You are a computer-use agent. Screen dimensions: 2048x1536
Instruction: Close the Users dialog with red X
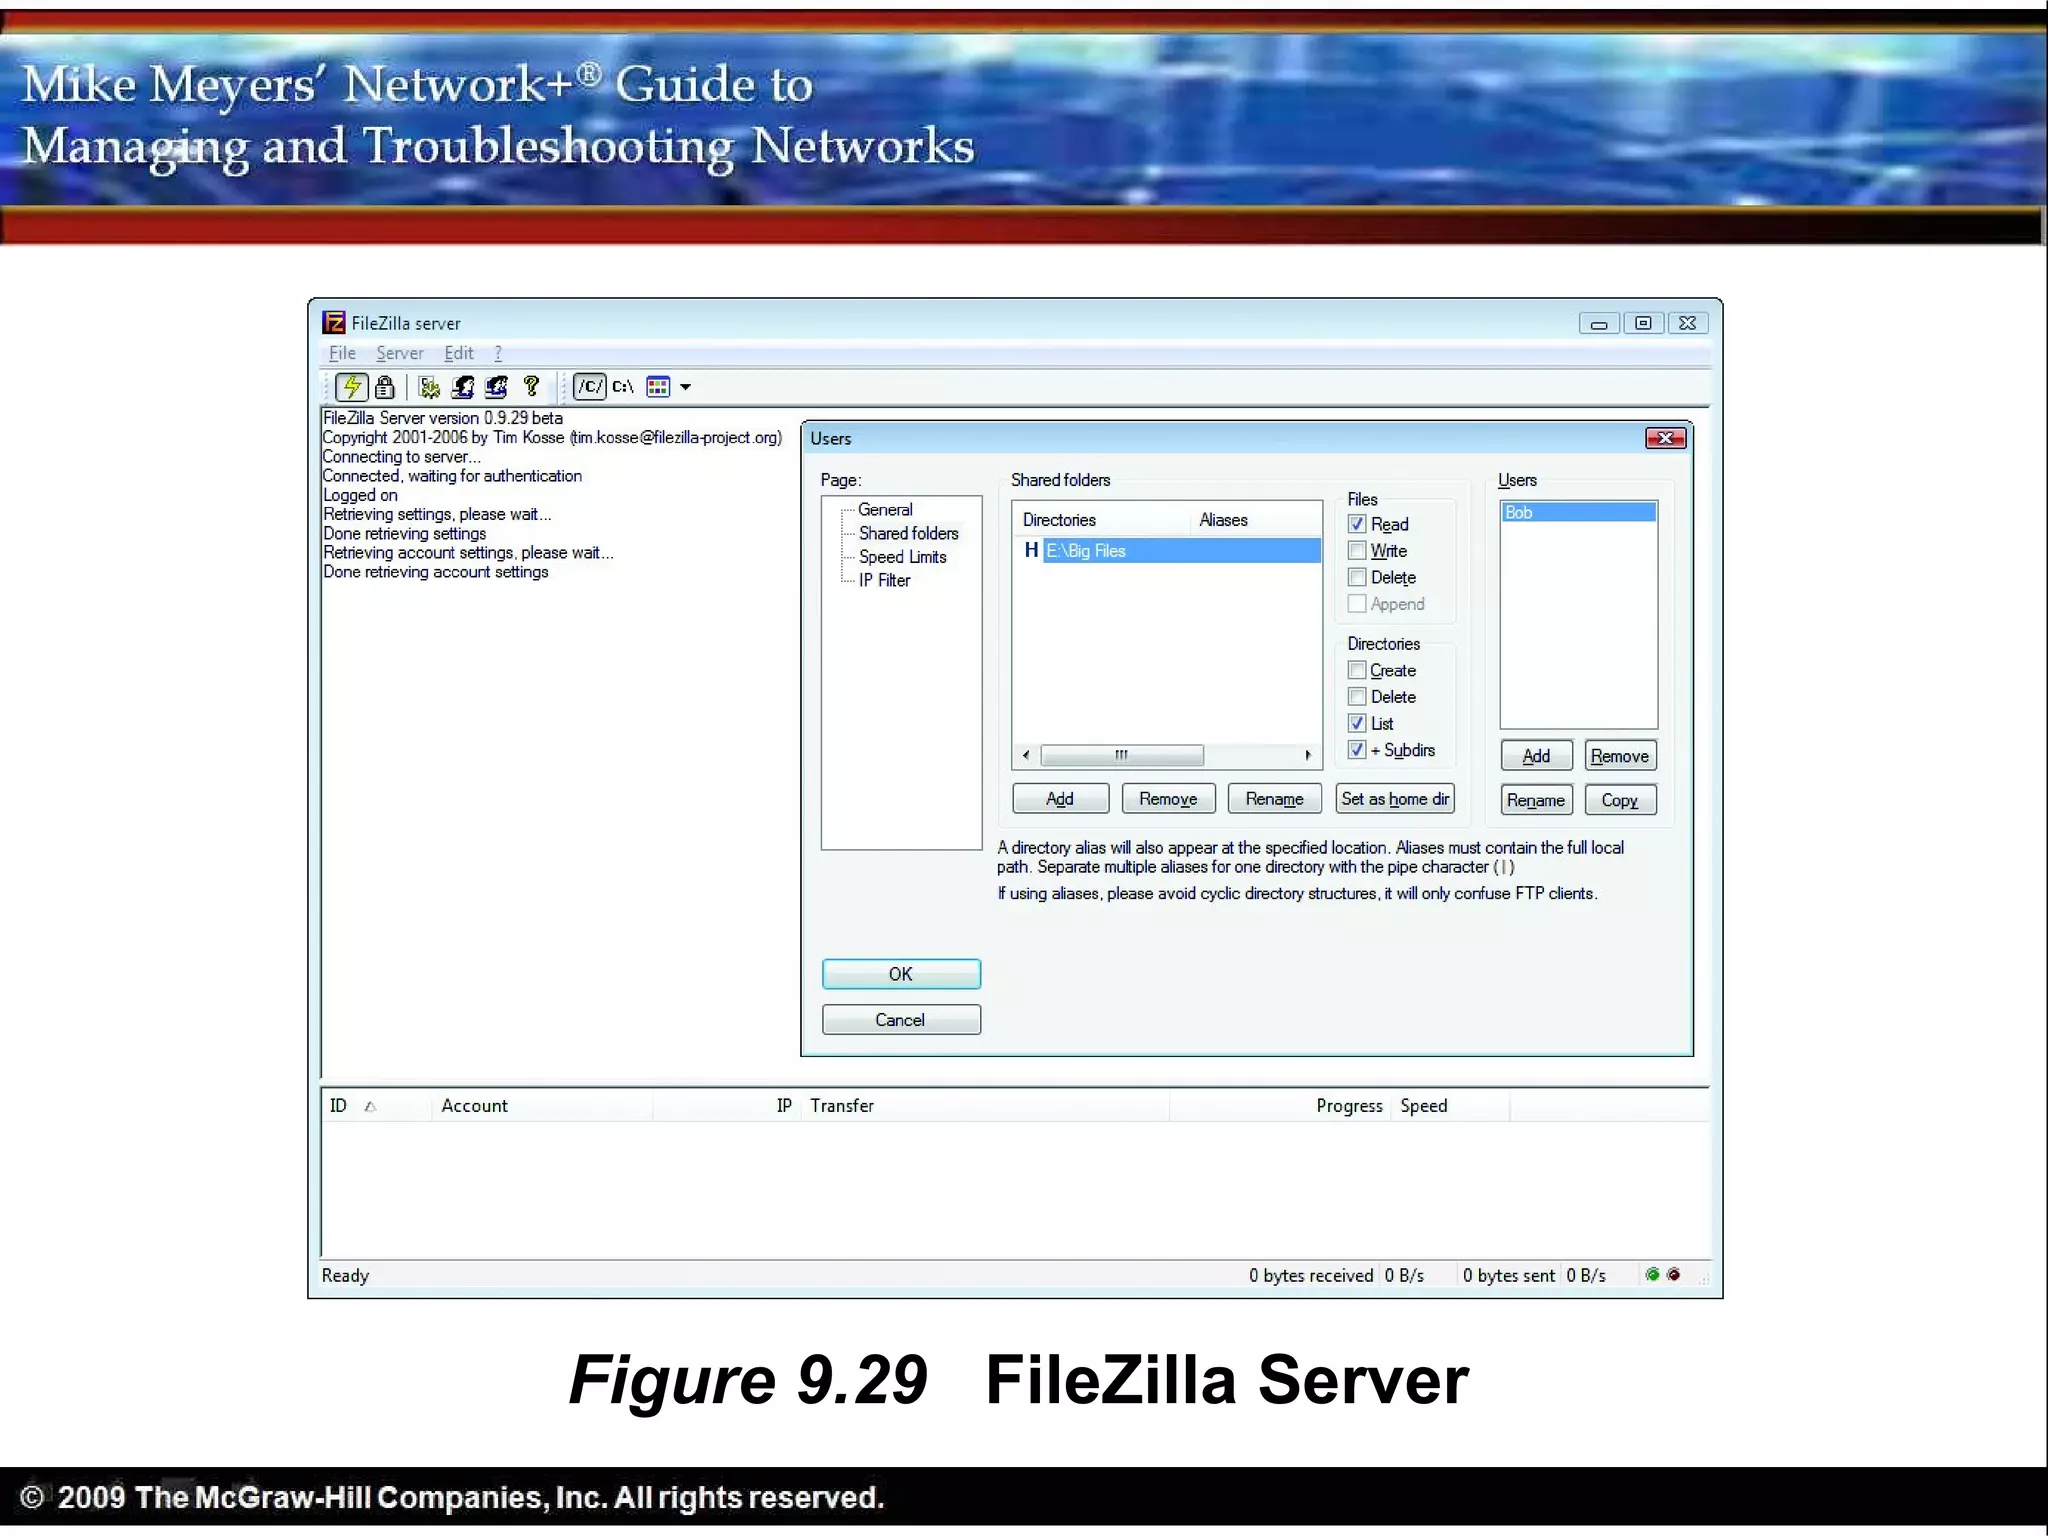point(1665,438)
